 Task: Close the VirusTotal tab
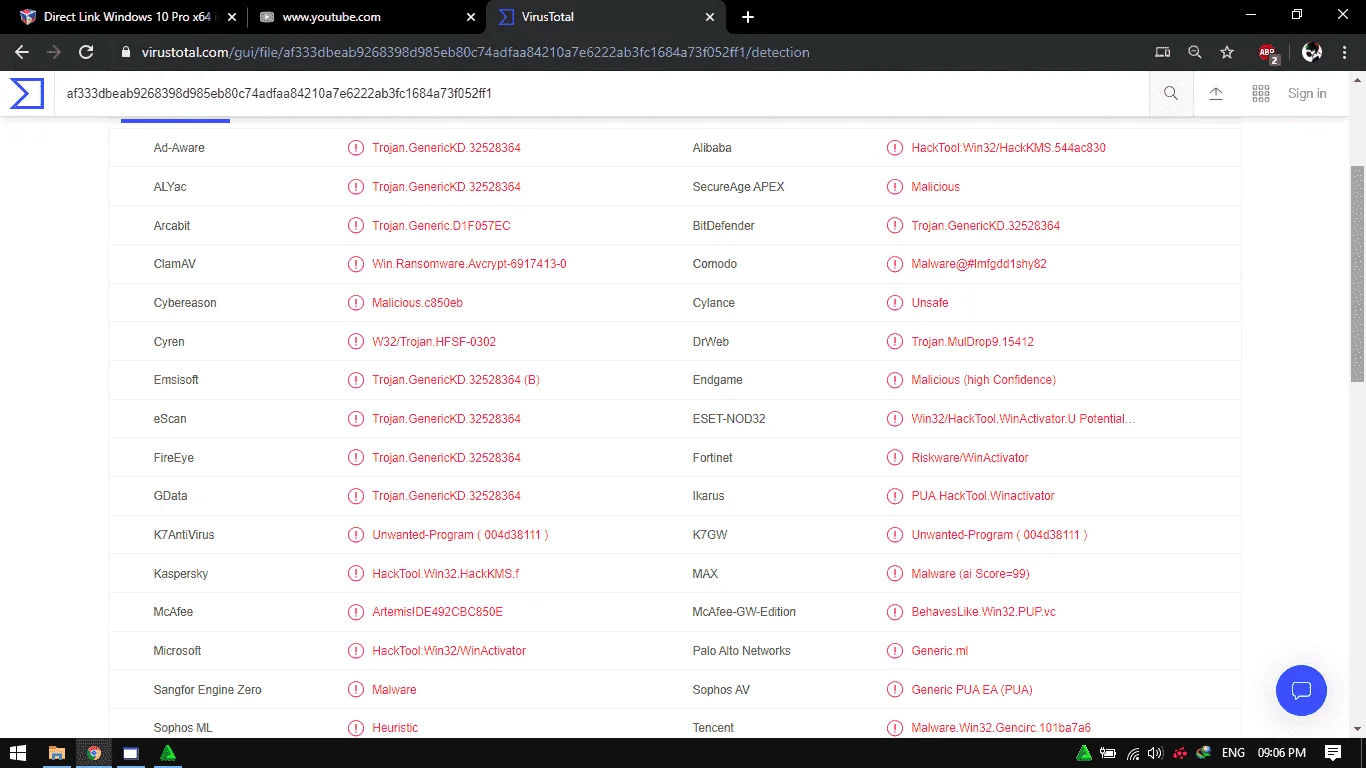(x=710, y=17)
